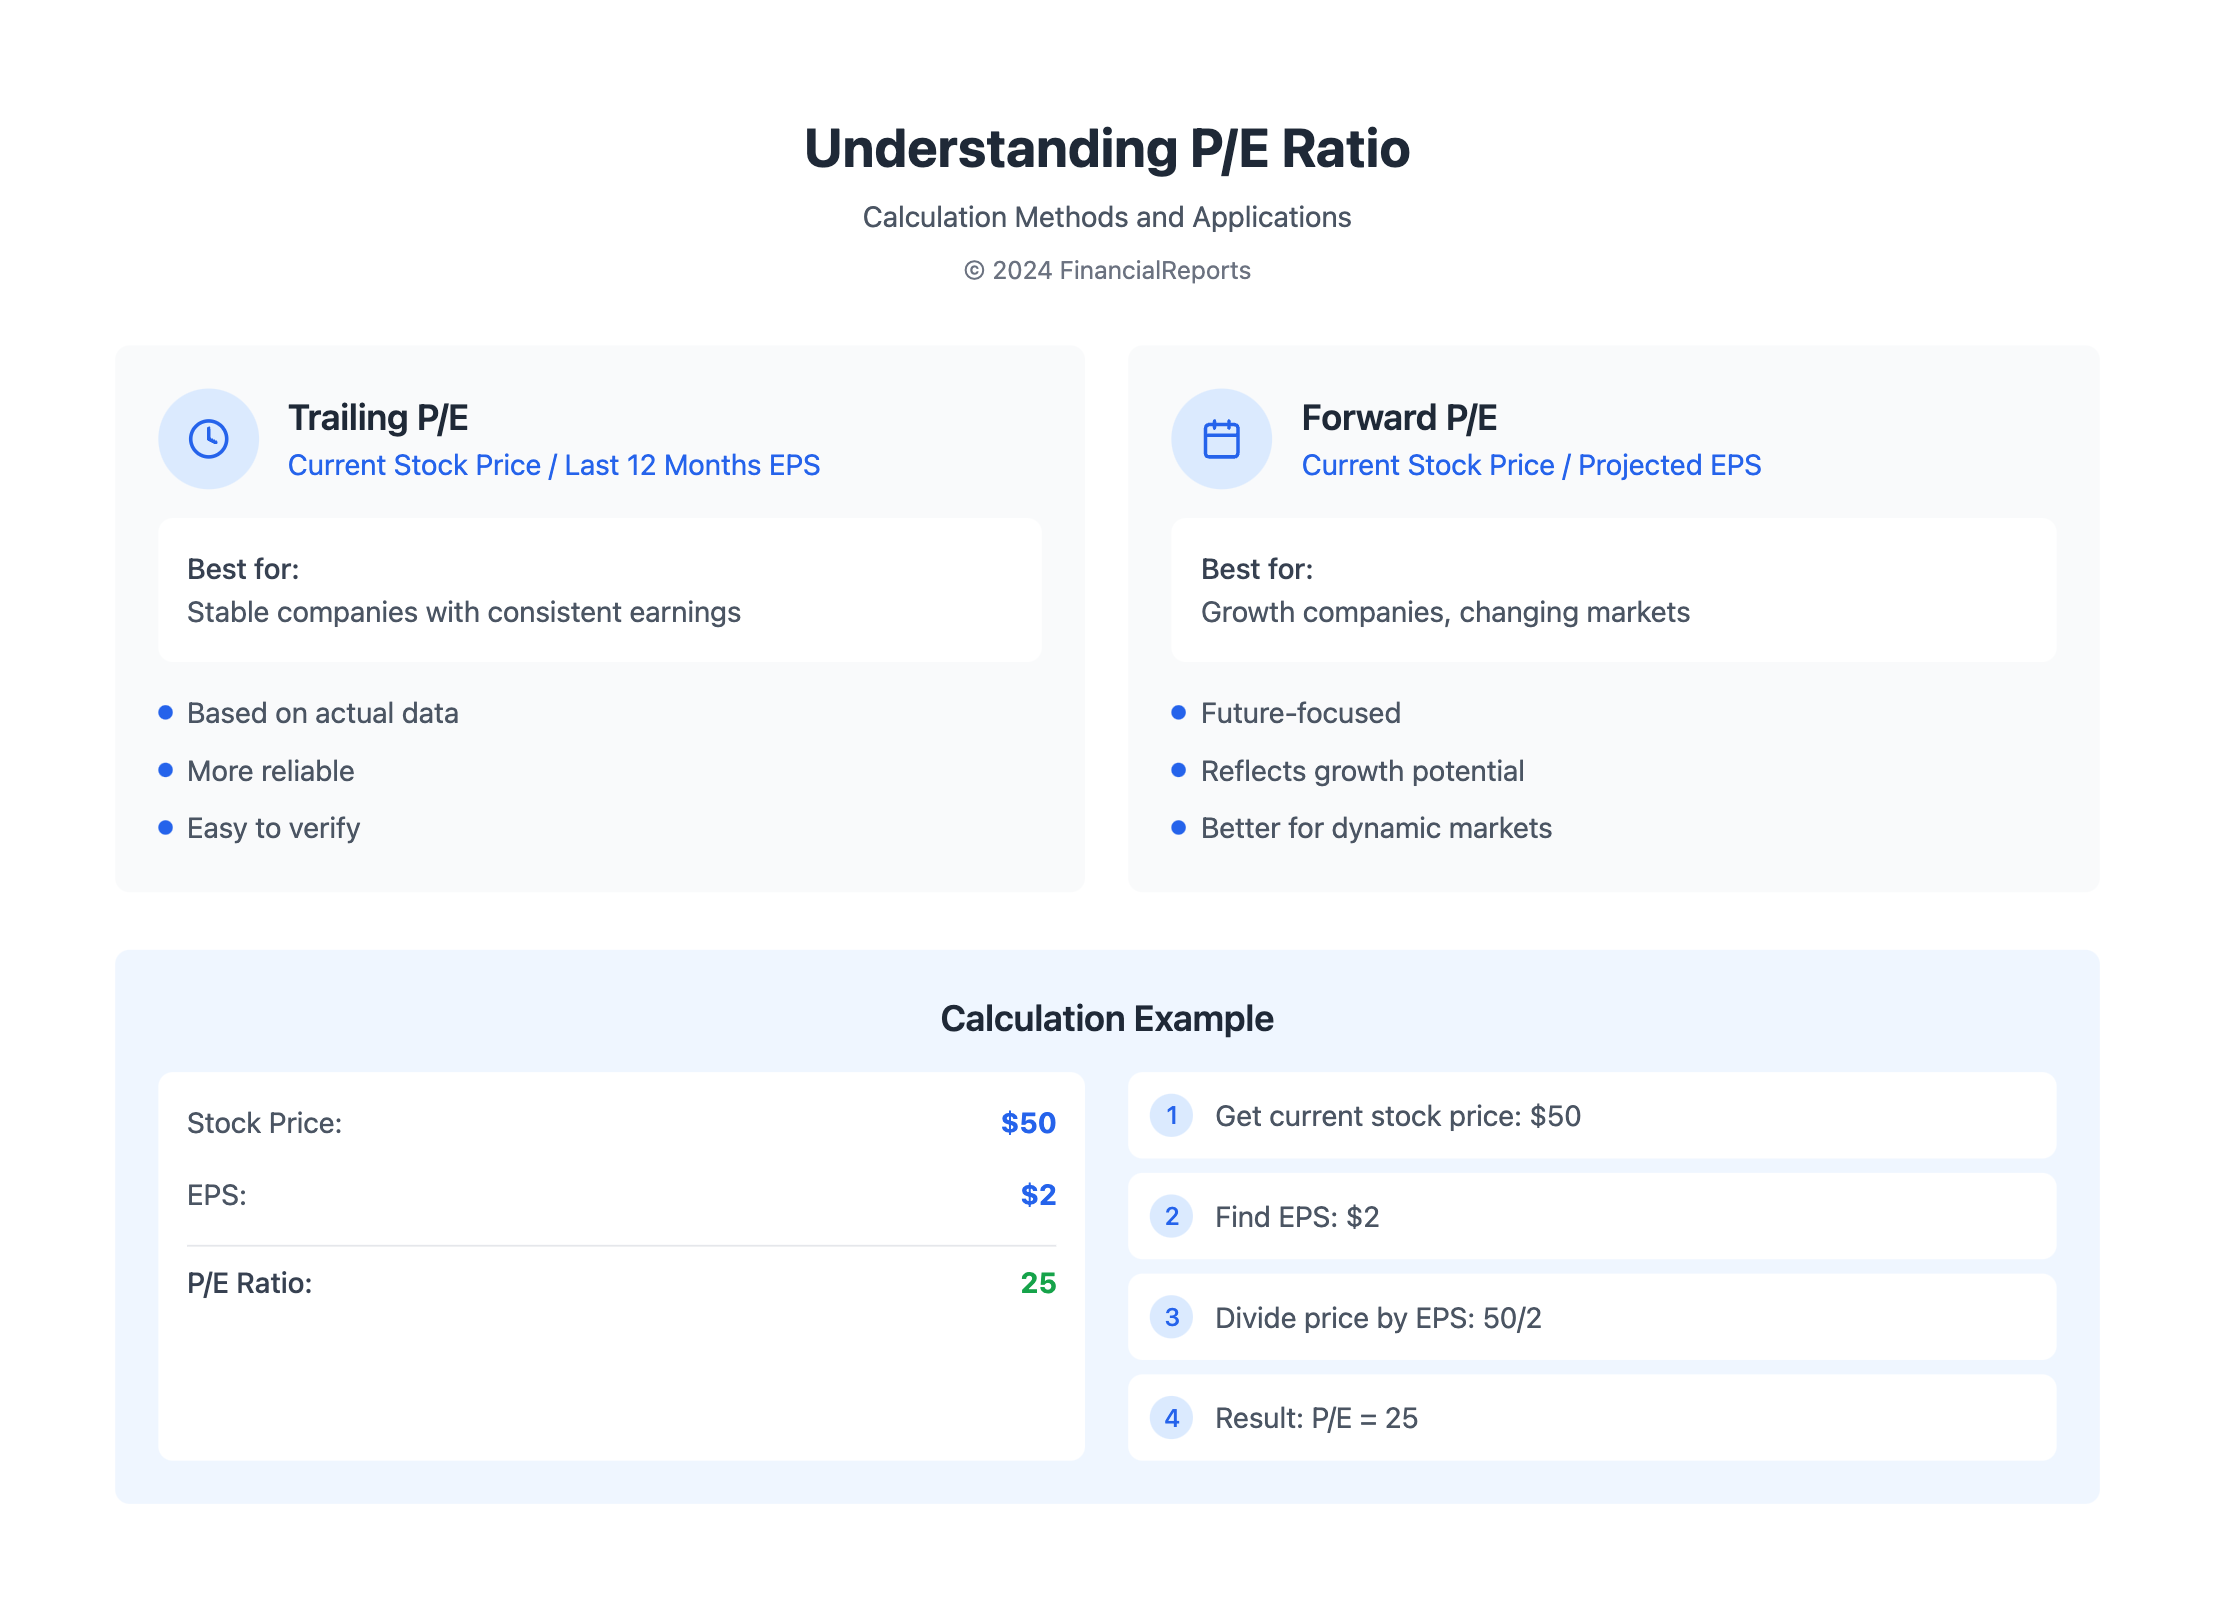Click the $50 stock price value

[x=1028, y=1123]
